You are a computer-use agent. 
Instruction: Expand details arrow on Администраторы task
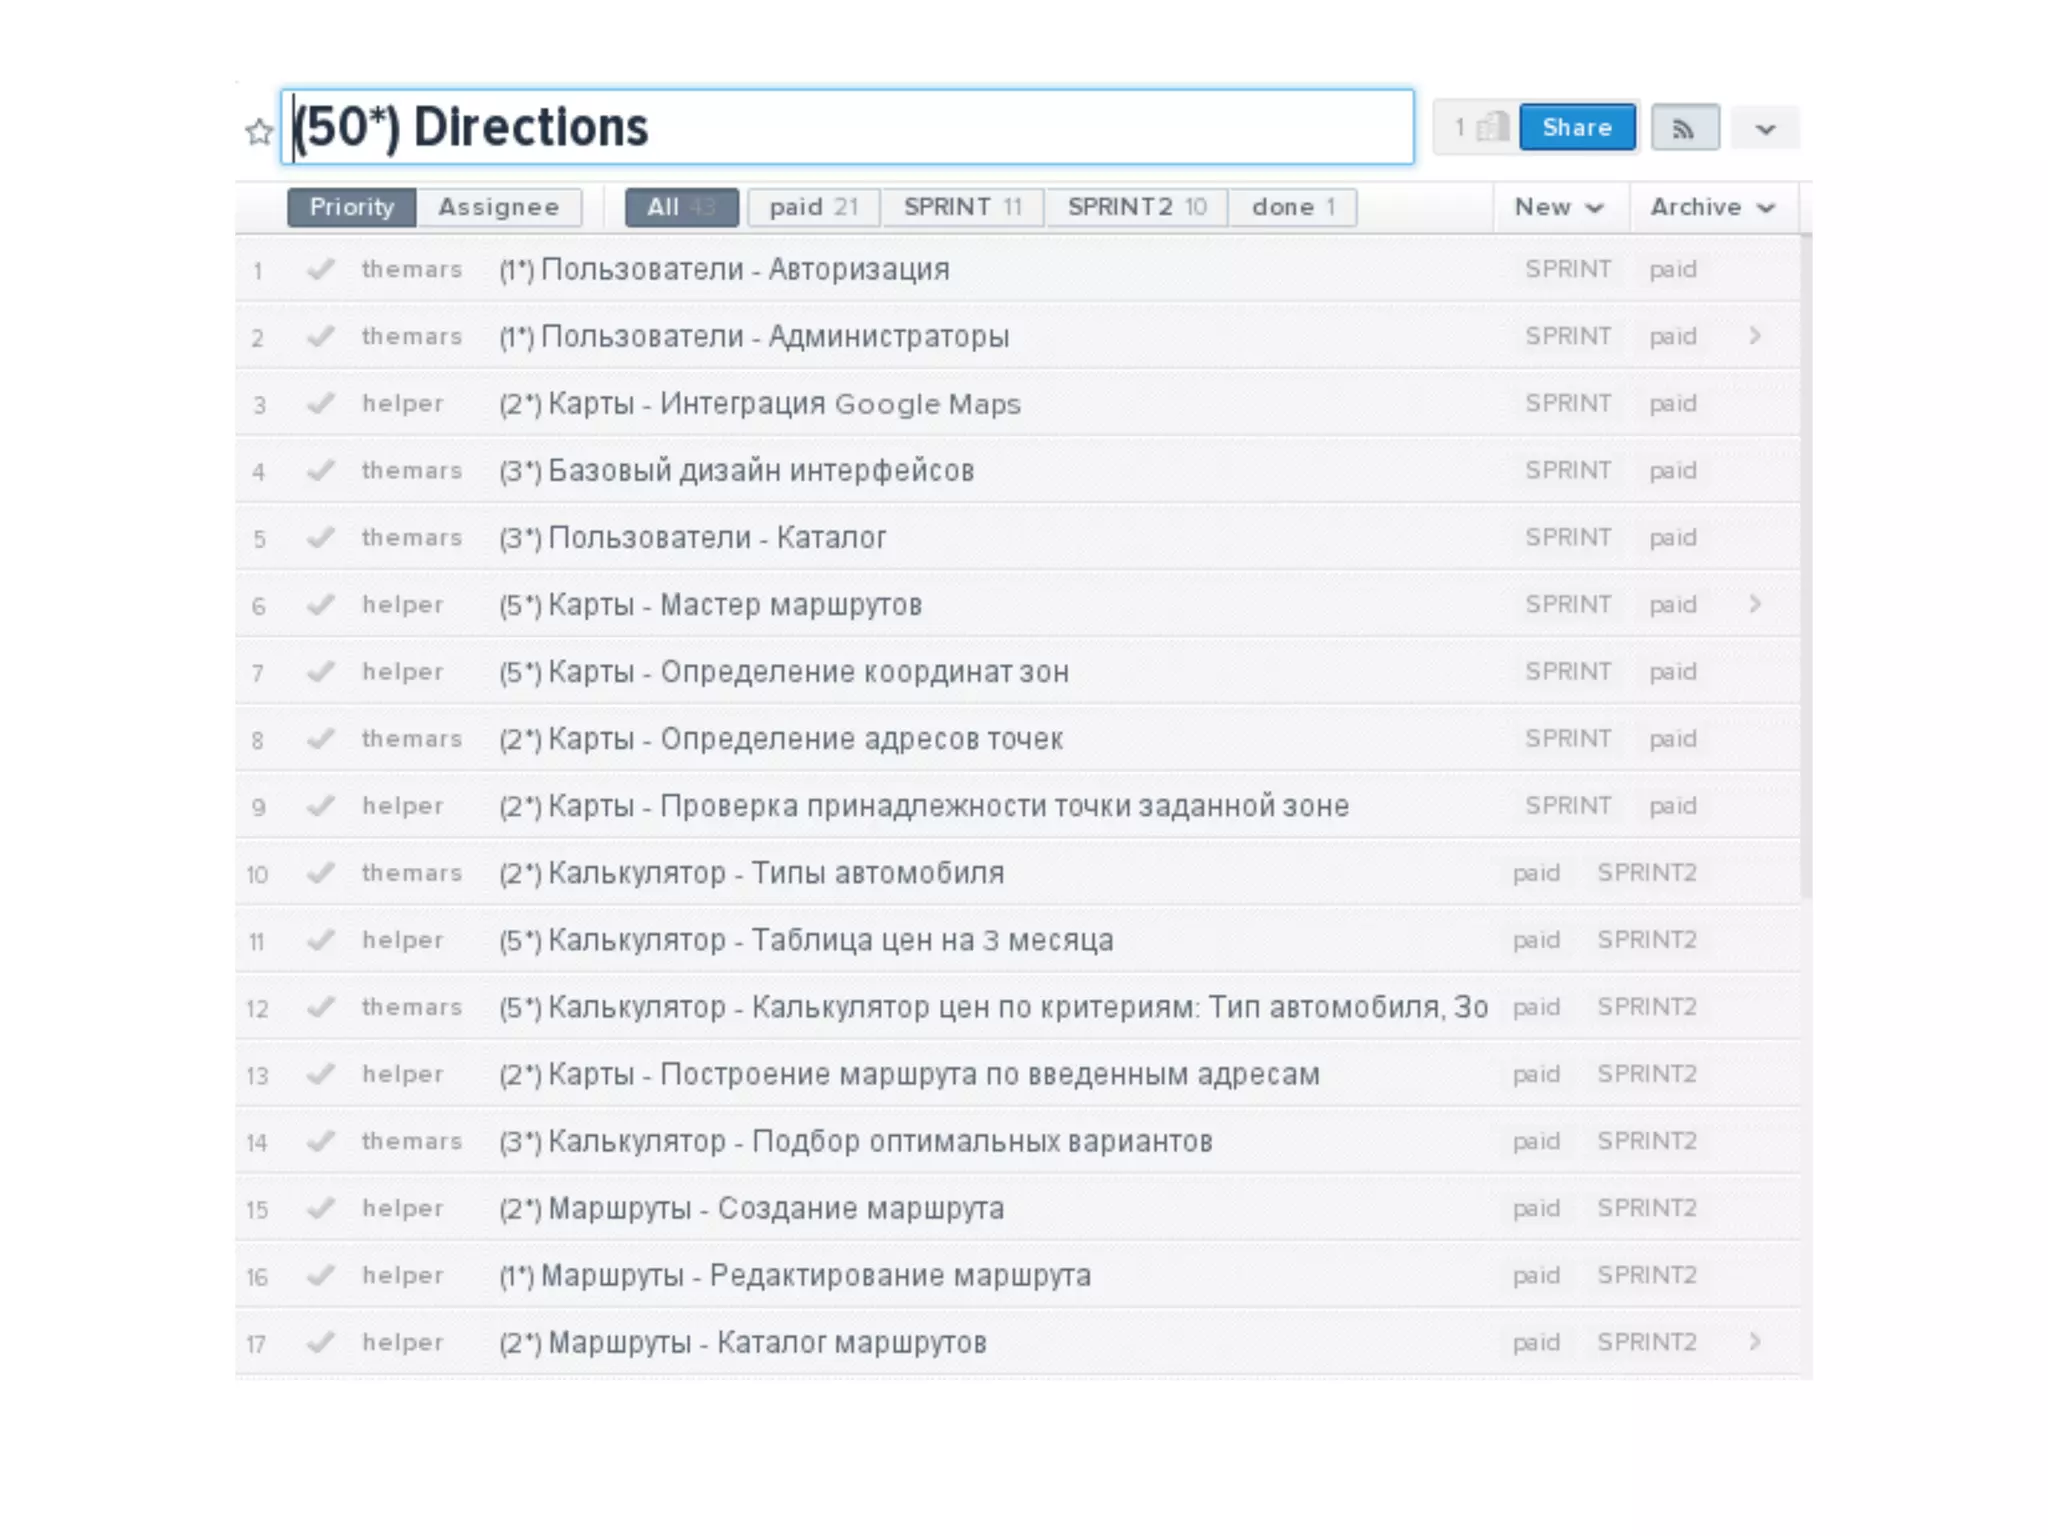click(1755, 336)
